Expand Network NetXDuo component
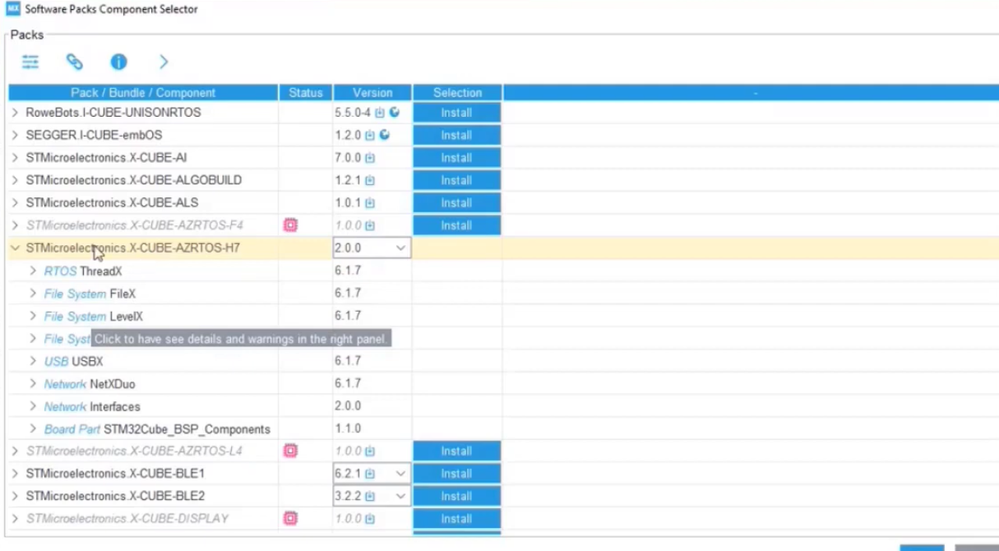This screenshot has height=551, width=999. (x=33, y=384)
